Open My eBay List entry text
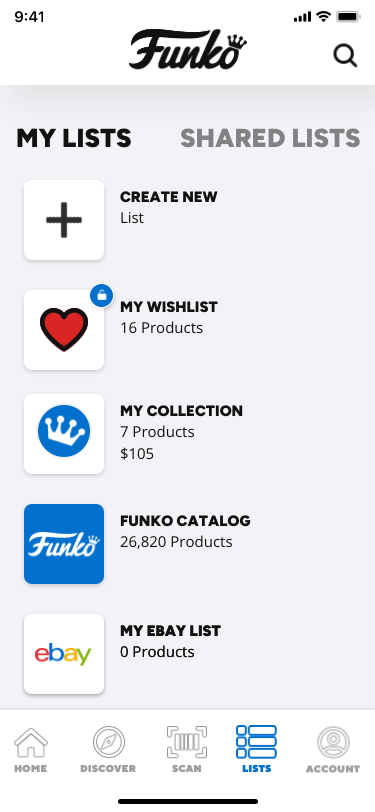Screen dimensions: 375x812 [x=170, y=641]
